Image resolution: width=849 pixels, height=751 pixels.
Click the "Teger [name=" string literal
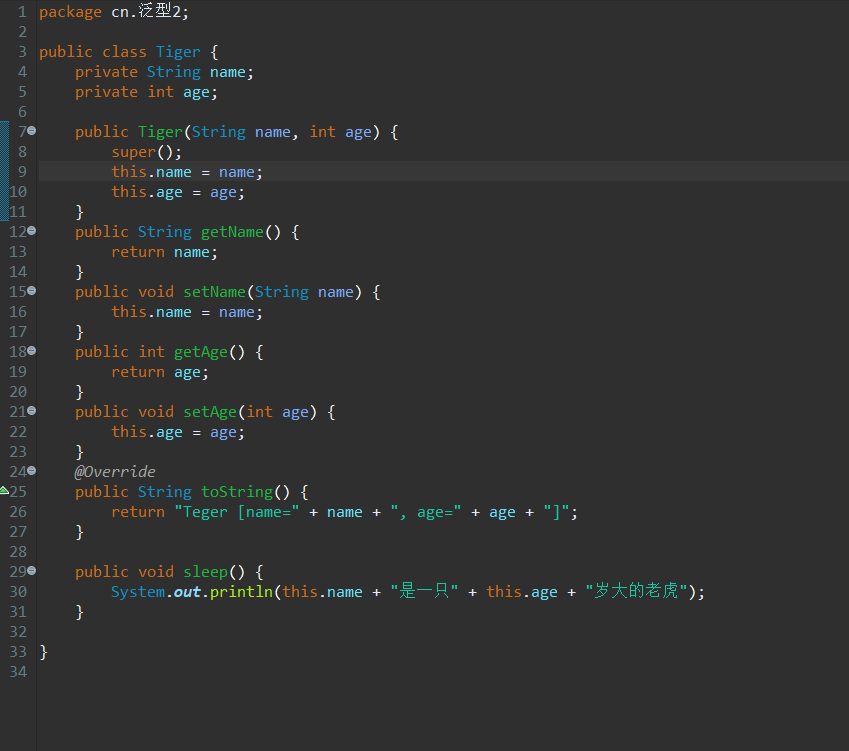(237, 512)
